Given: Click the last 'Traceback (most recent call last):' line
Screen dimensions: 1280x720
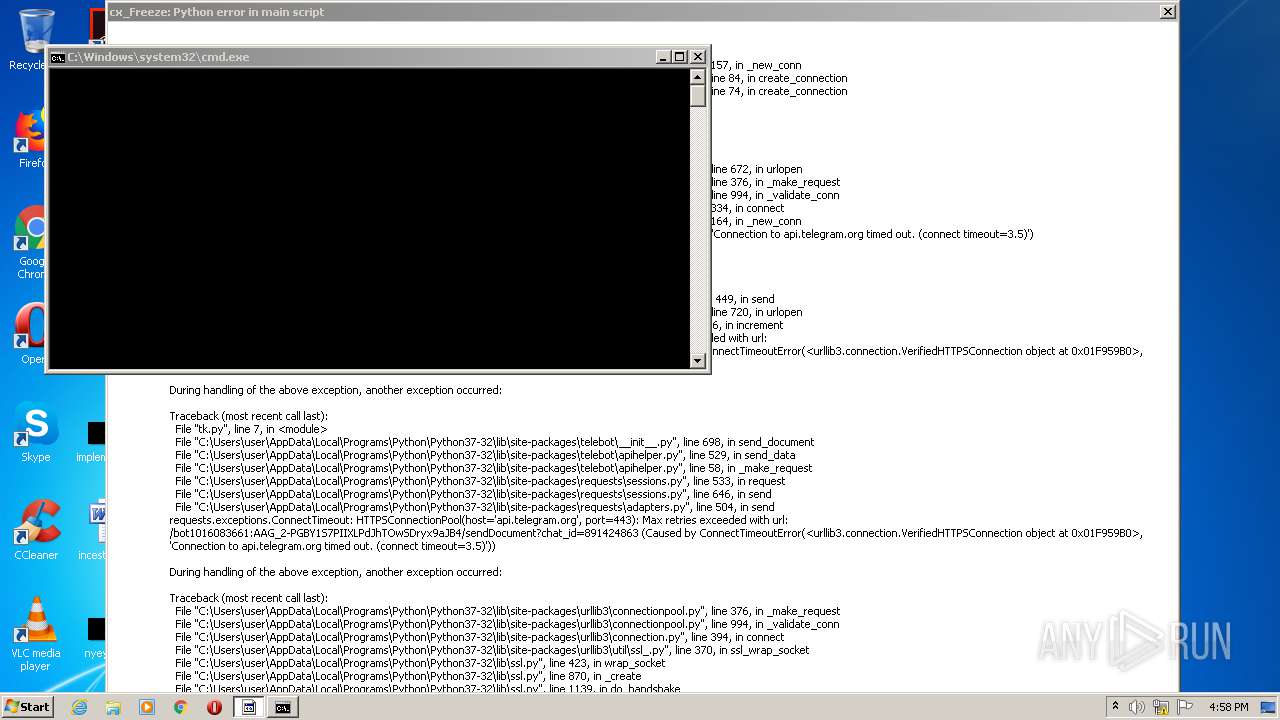Looking at the screenshot, I should point(248,598).
